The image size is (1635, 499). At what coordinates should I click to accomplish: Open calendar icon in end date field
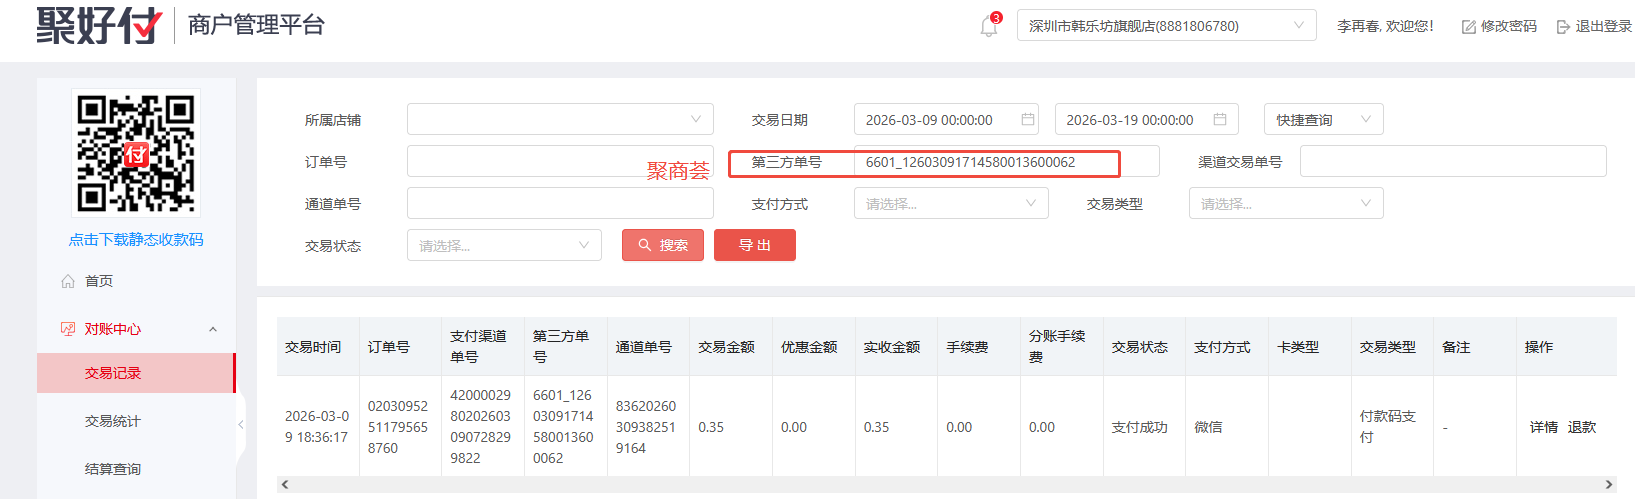tap(1220, 119)
